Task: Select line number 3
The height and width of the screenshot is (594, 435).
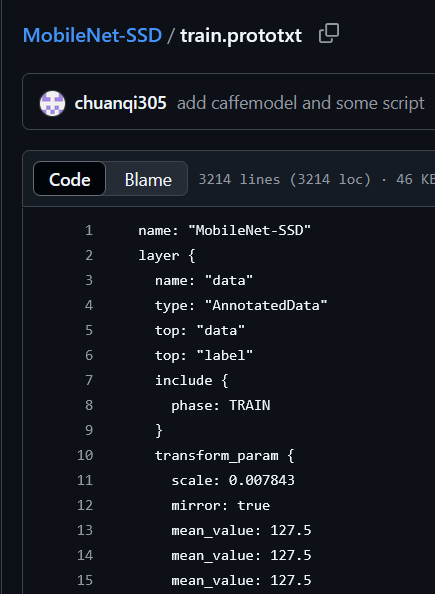Action: coord(89,280)
